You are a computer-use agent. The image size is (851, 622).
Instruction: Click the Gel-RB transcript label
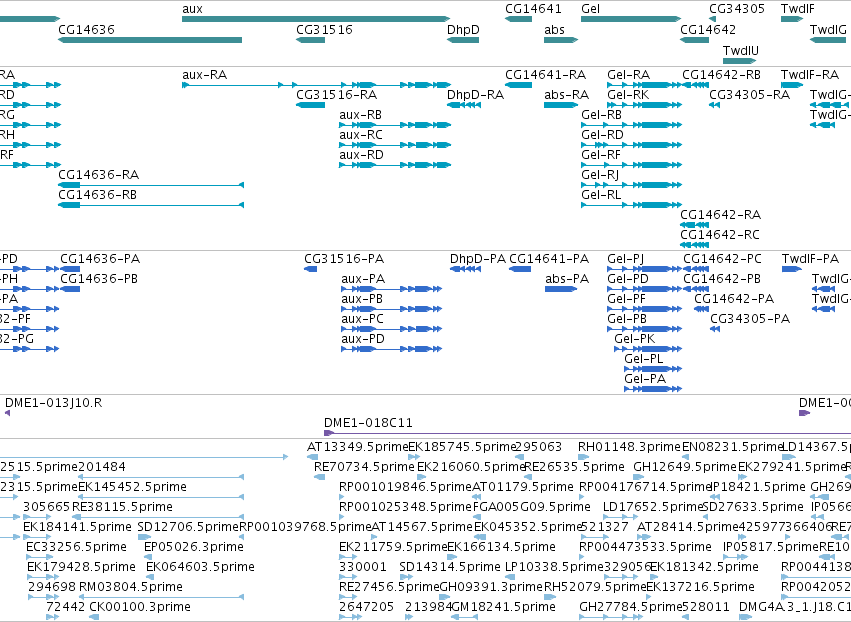tap(601, 115)
